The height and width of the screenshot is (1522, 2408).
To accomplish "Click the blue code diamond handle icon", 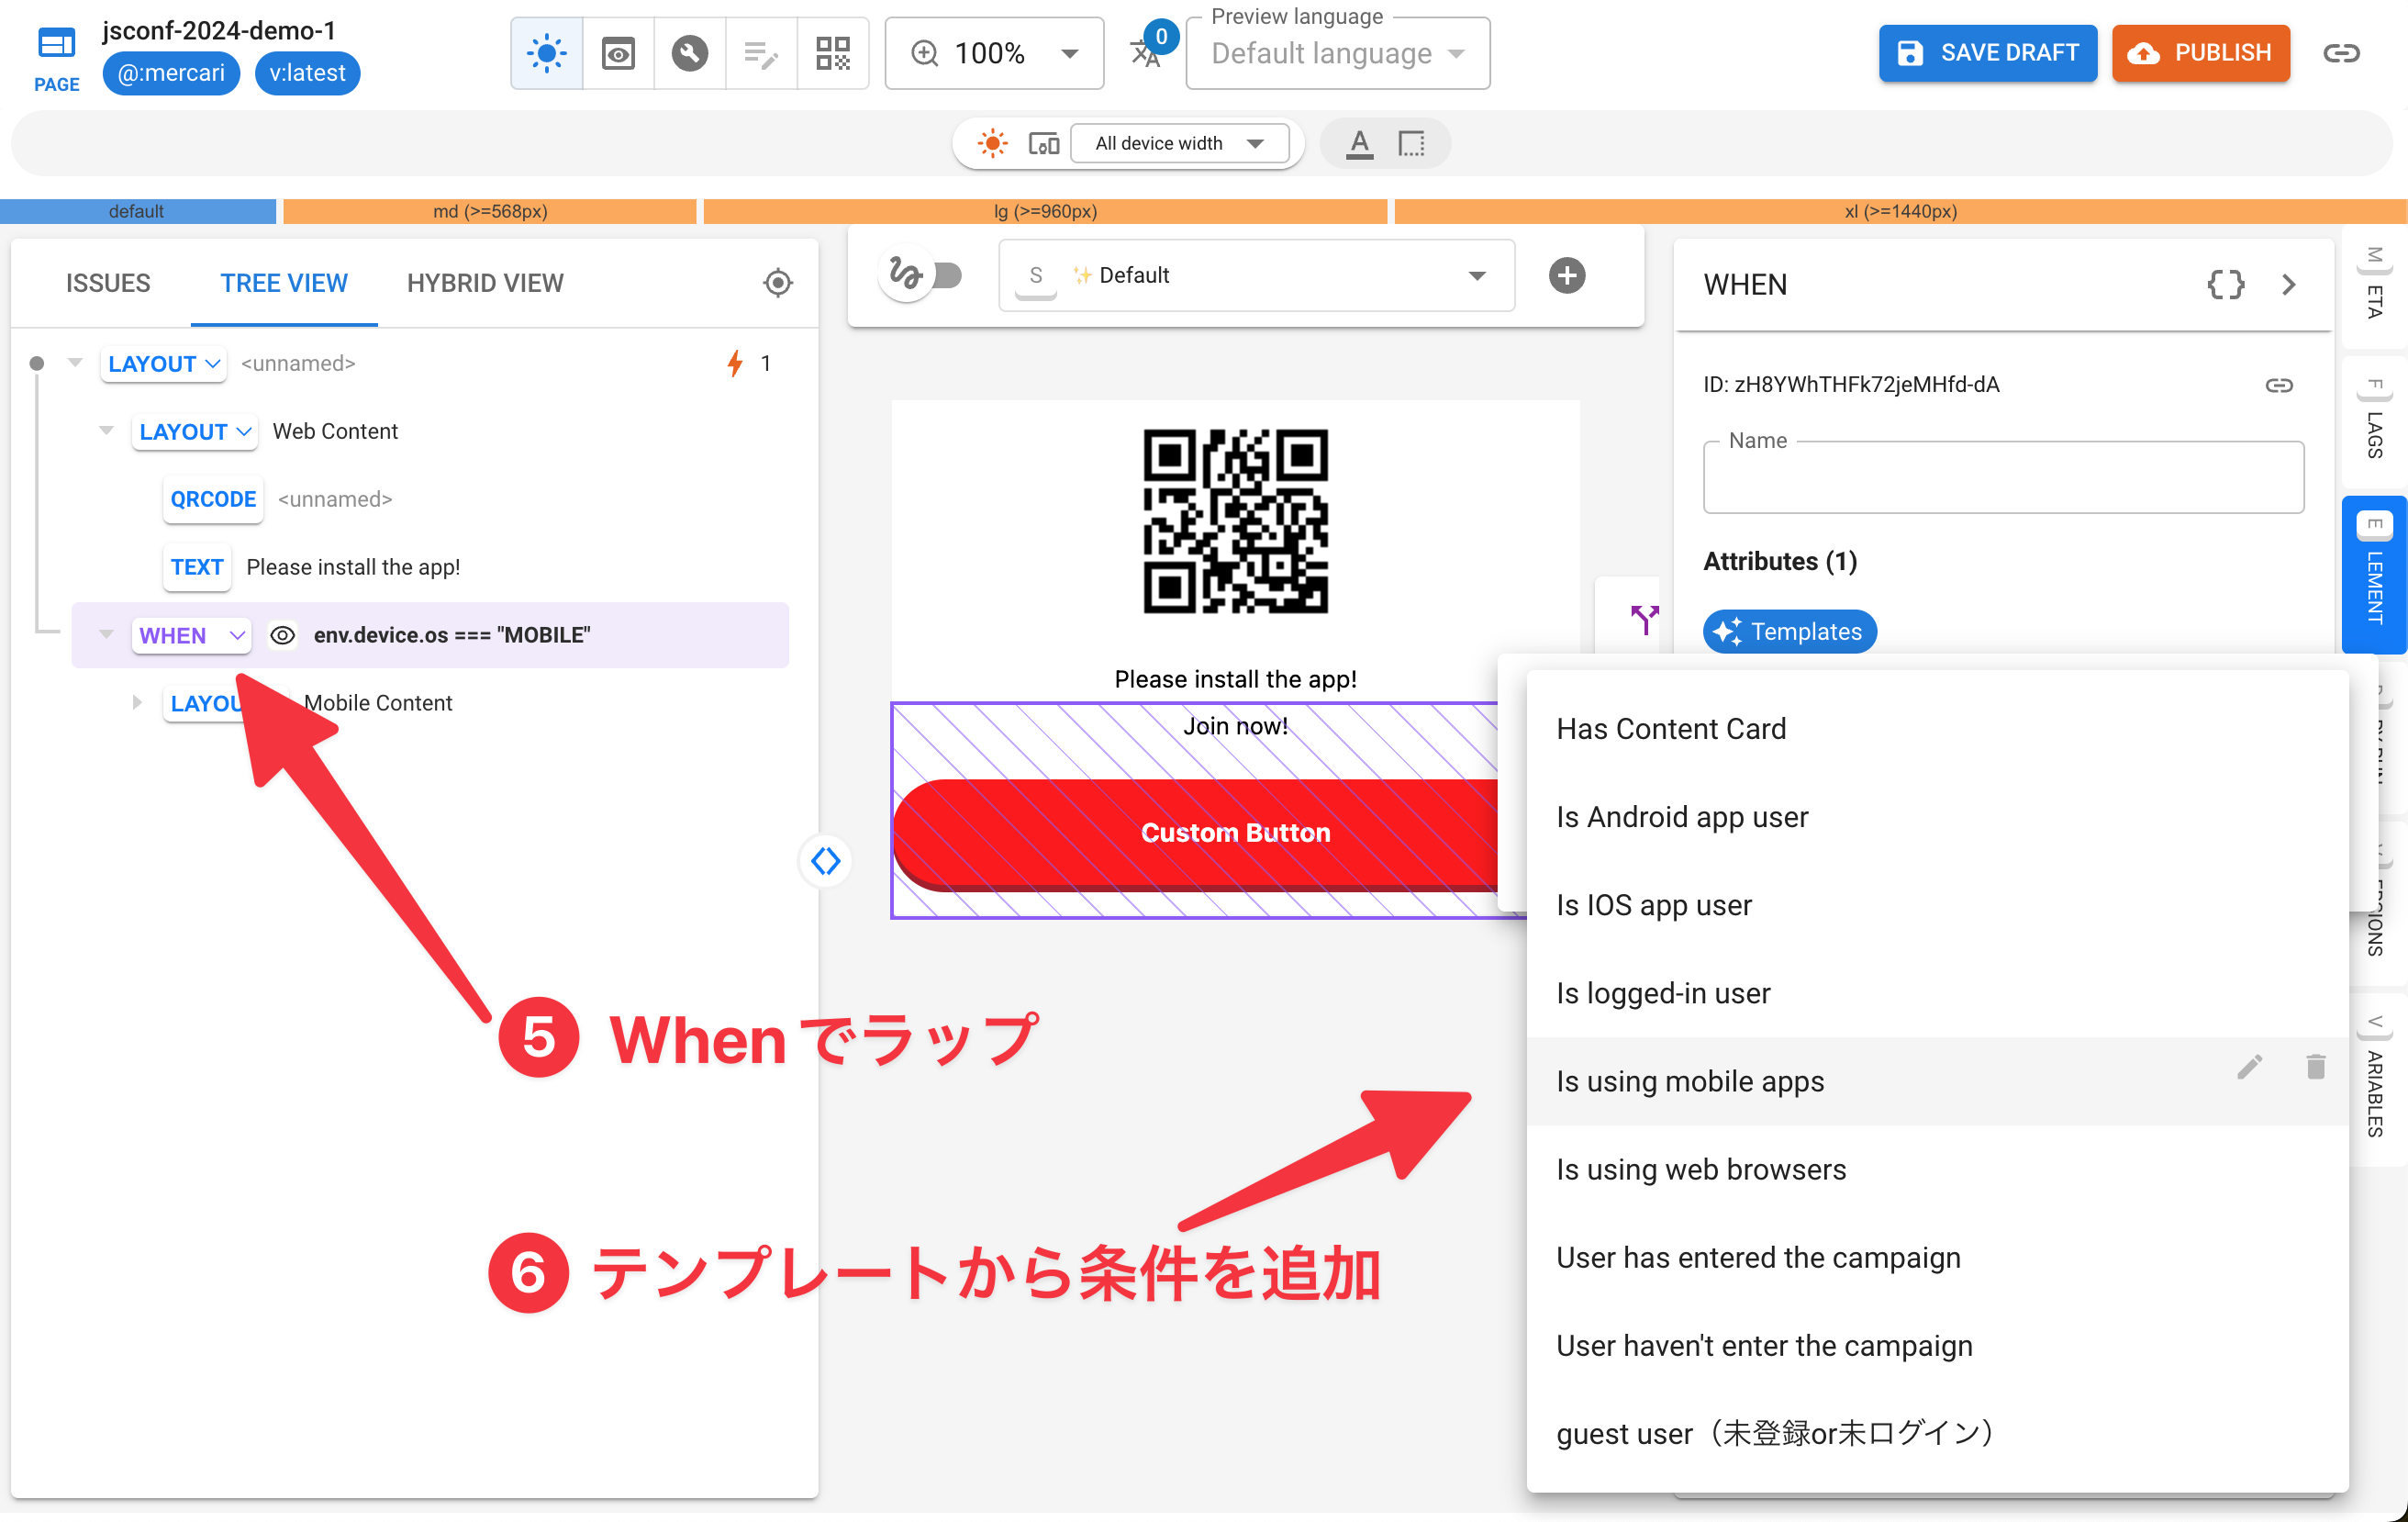I will (825, 860).
